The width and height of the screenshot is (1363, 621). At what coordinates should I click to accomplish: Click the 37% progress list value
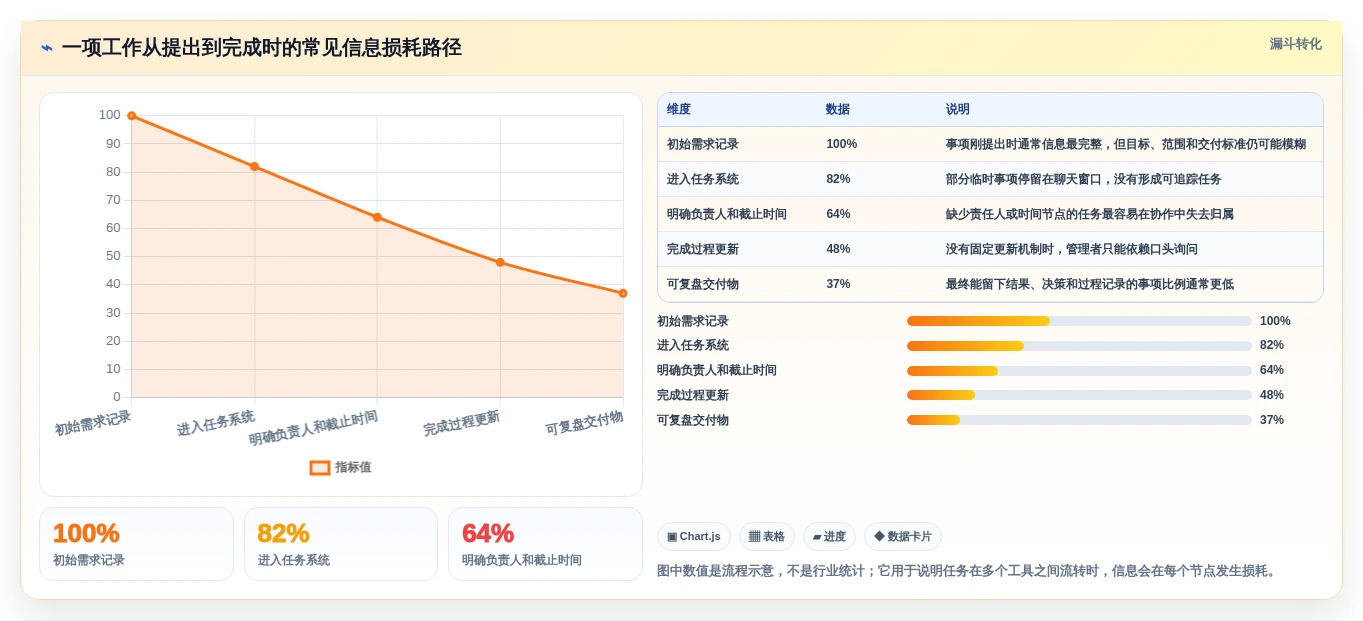click(x=1272, y=420)
